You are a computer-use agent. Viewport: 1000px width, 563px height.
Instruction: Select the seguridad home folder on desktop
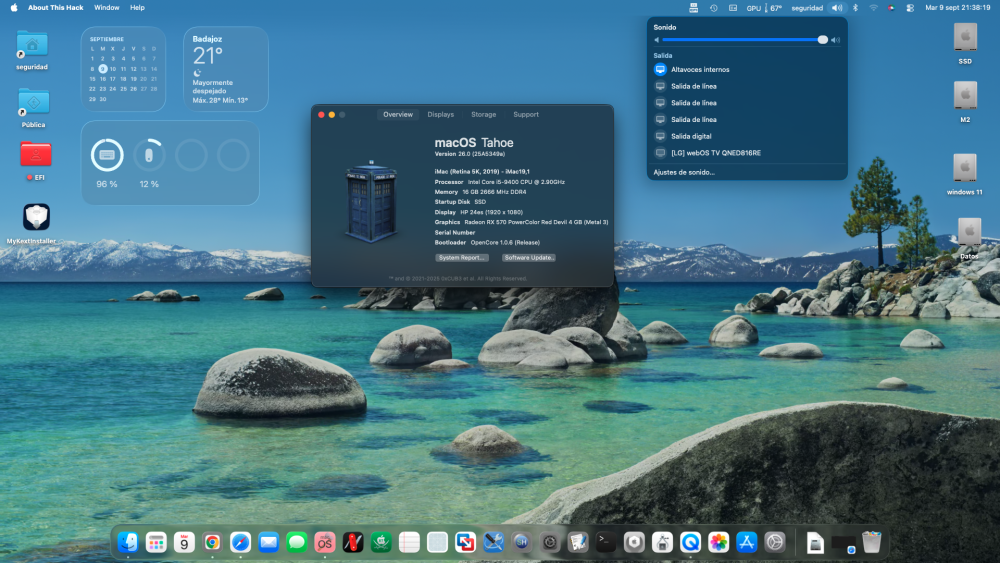coord(32,44)
